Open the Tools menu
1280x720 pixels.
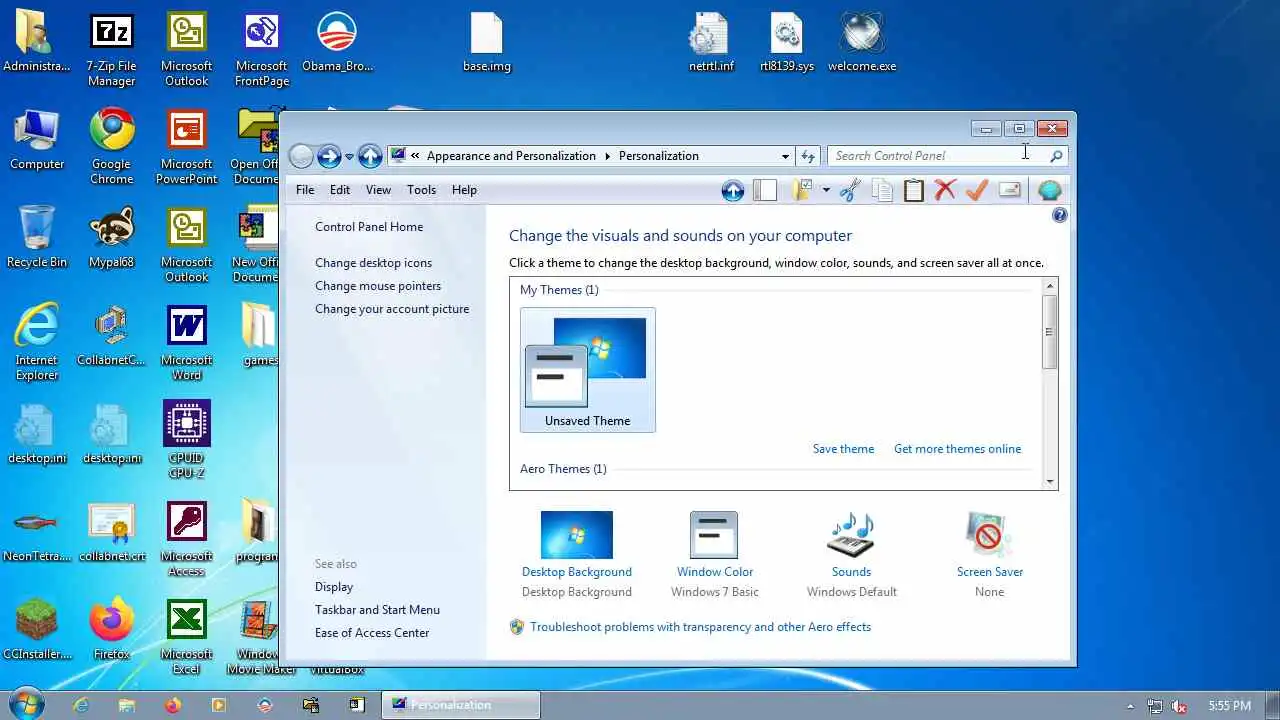421,190
